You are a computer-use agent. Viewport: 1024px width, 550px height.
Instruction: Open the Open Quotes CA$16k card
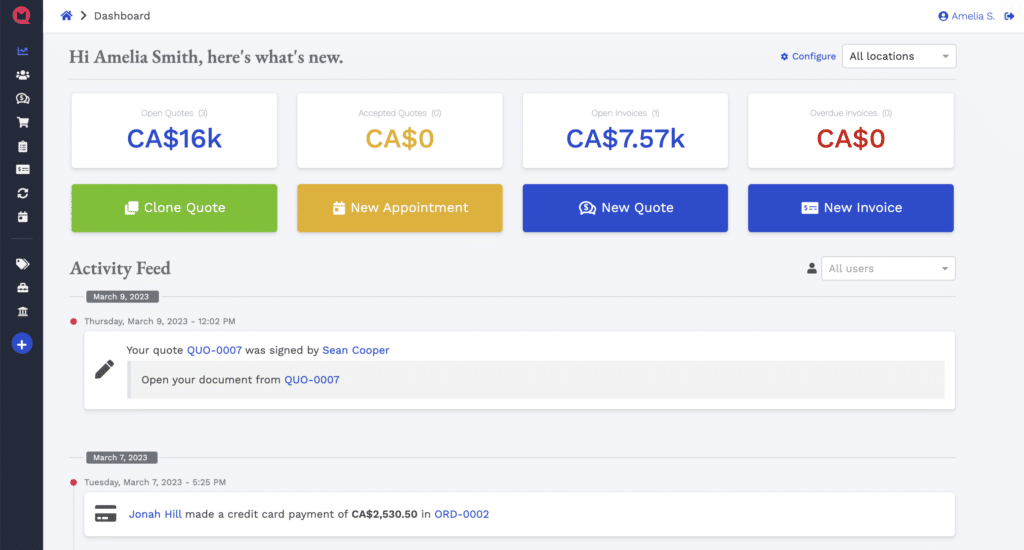click(174, 131)
